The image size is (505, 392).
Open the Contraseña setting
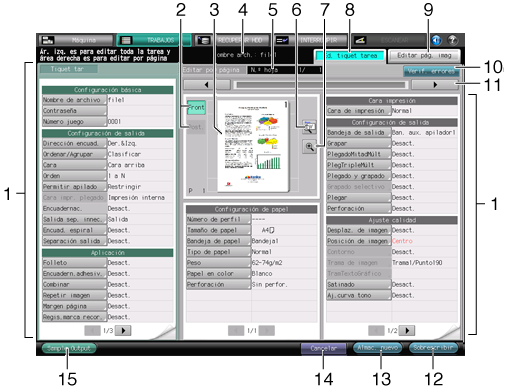click(x=74, y=111)
